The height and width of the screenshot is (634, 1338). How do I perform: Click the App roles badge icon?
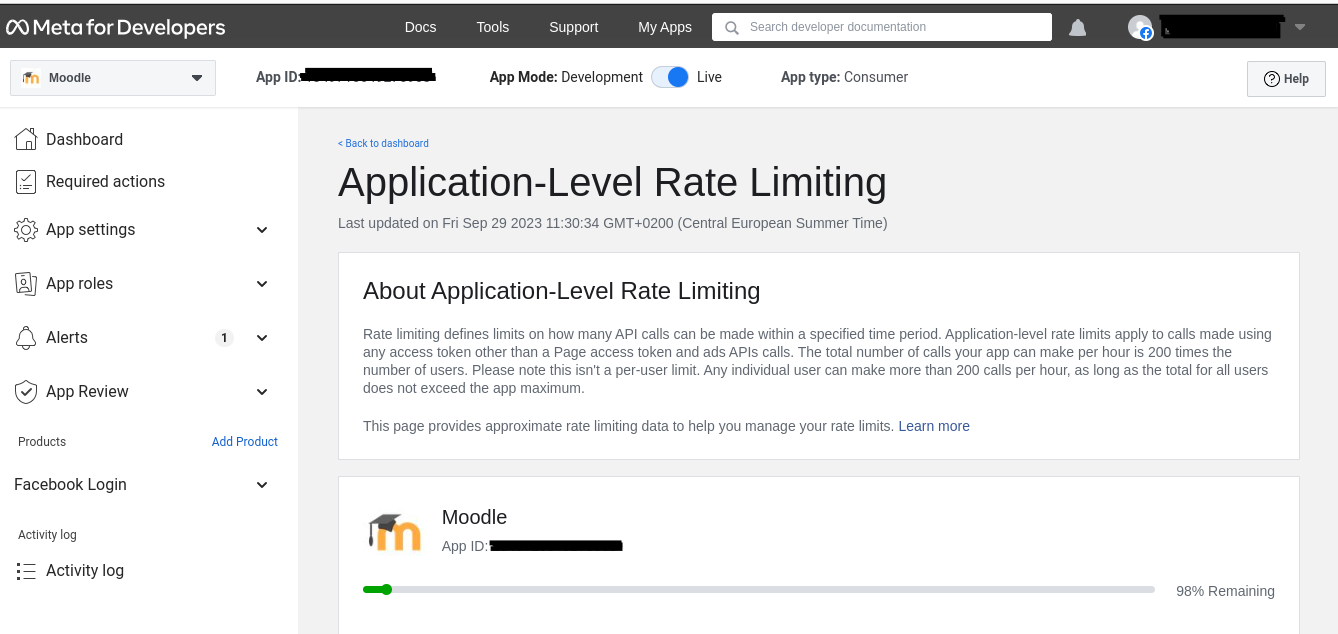tap(26, 283)
